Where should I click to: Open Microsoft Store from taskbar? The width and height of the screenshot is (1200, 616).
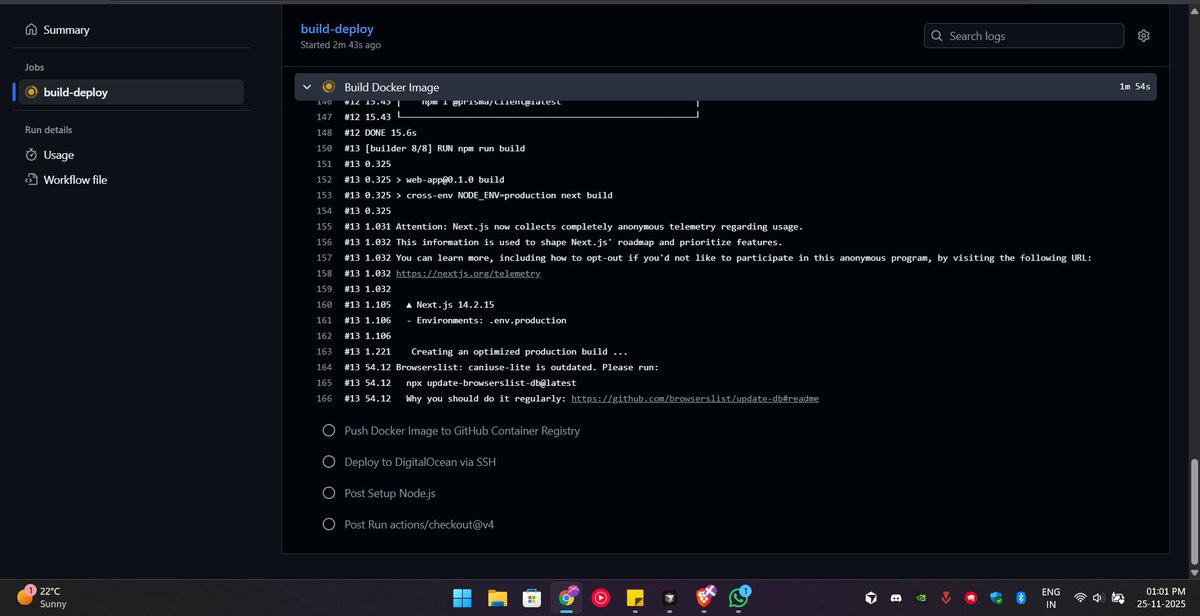[x=532, y=597]
